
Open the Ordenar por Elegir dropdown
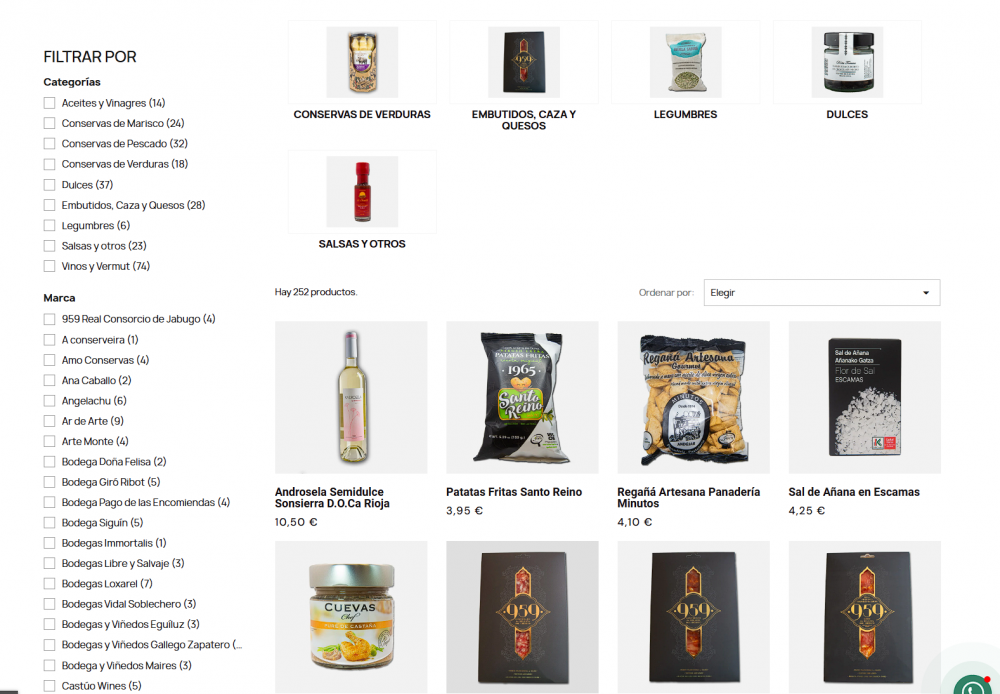pos(821,292)
